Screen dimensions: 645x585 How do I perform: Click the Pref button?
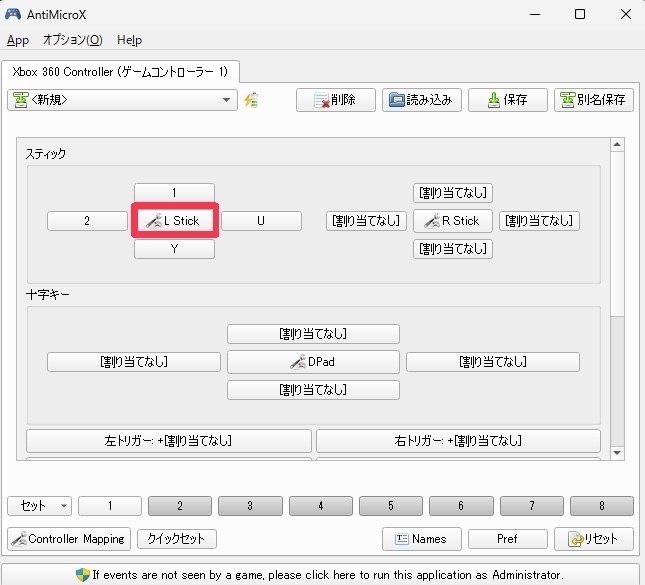click(x=508, y=539)
